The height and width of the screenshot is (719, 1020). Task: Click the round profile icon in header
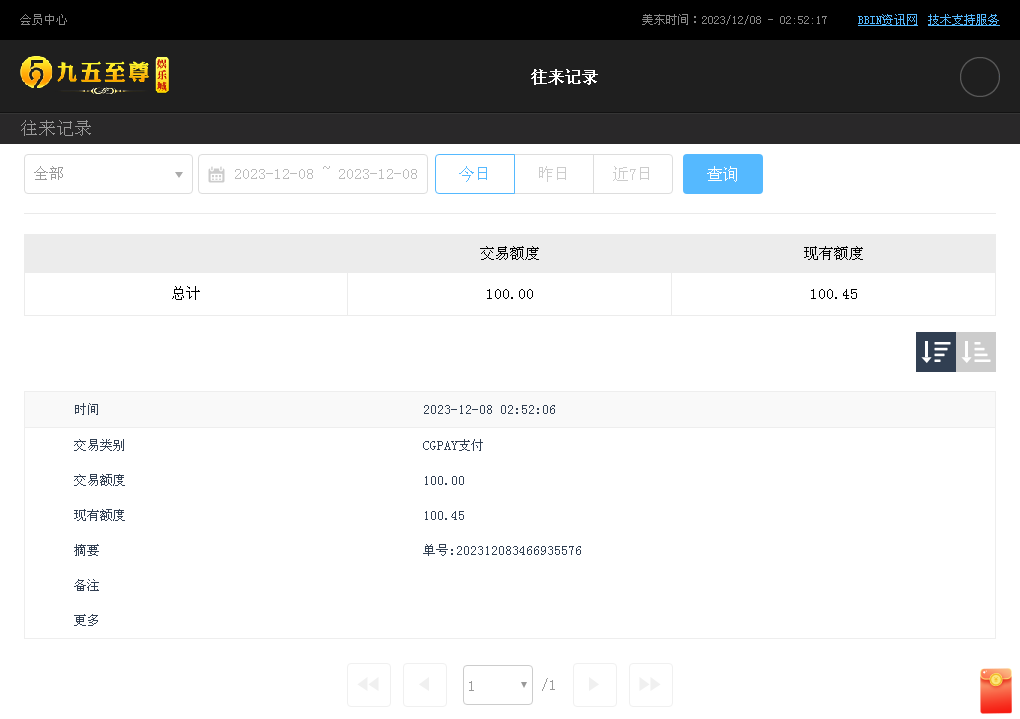point(979,77)
